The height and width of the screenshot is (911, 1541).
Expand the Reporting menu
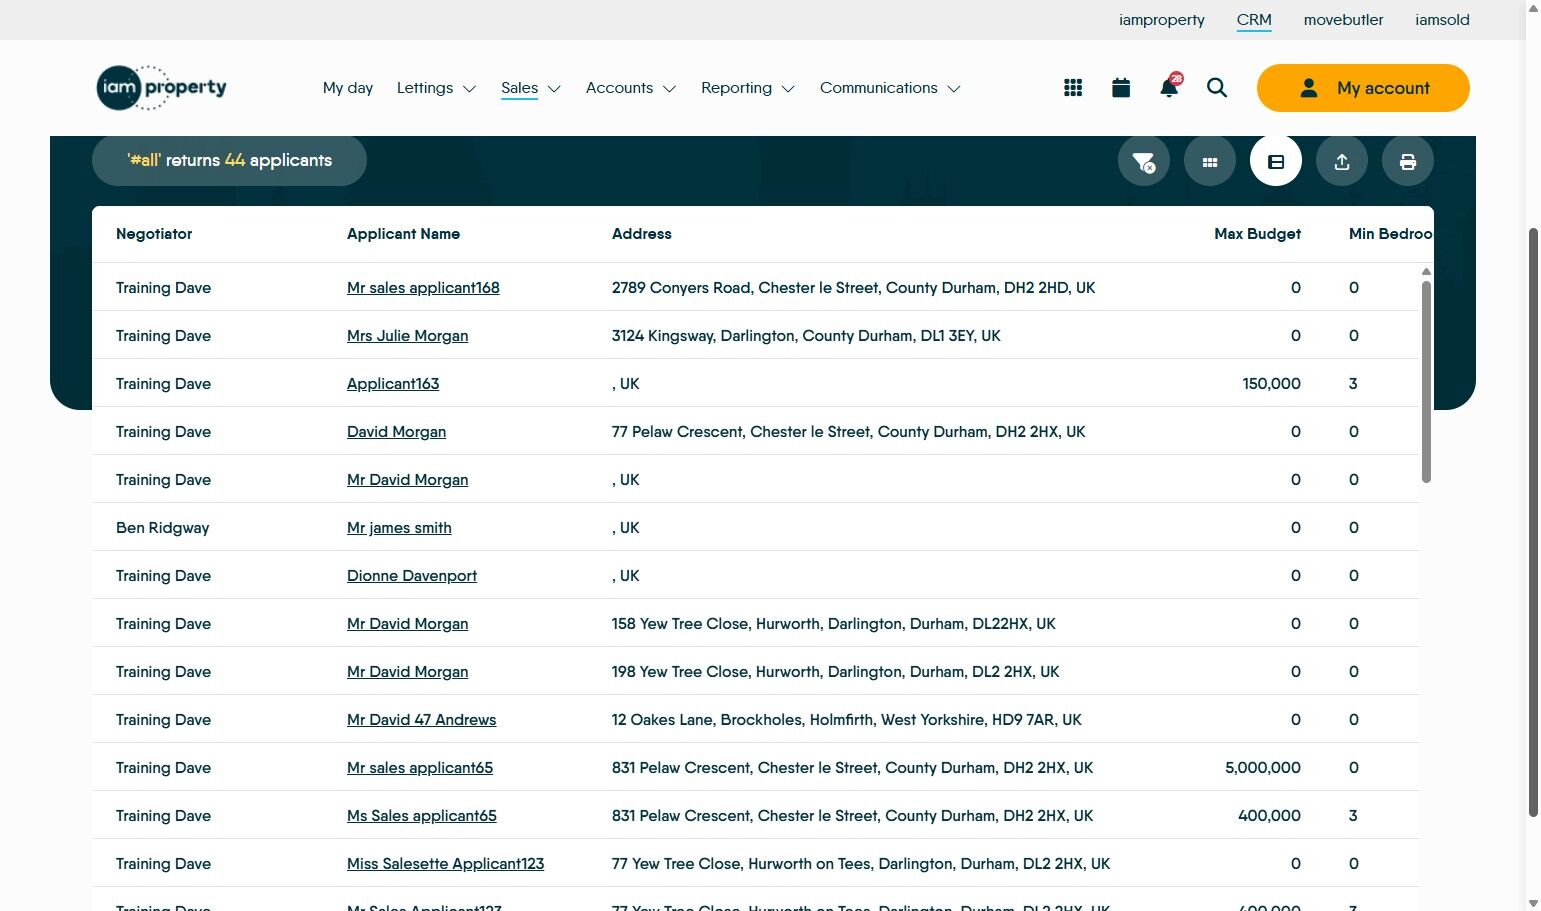(x=748, y=88)
